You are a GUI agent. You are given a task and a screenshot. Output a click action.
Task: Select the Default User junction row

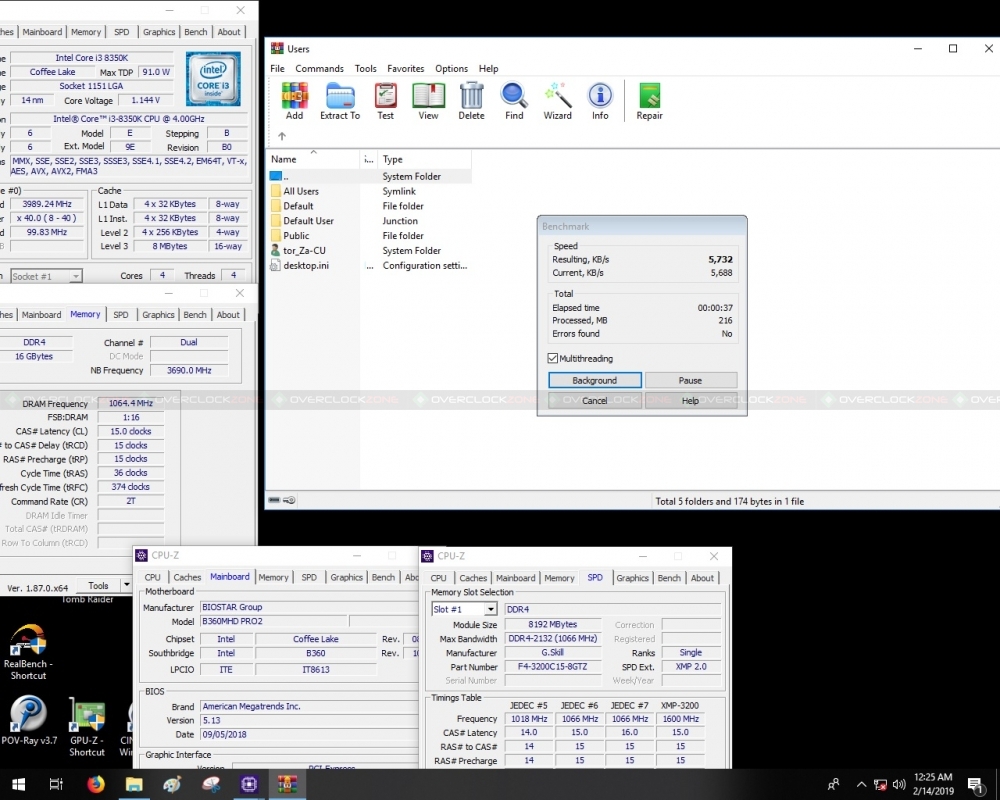[308, 221]
